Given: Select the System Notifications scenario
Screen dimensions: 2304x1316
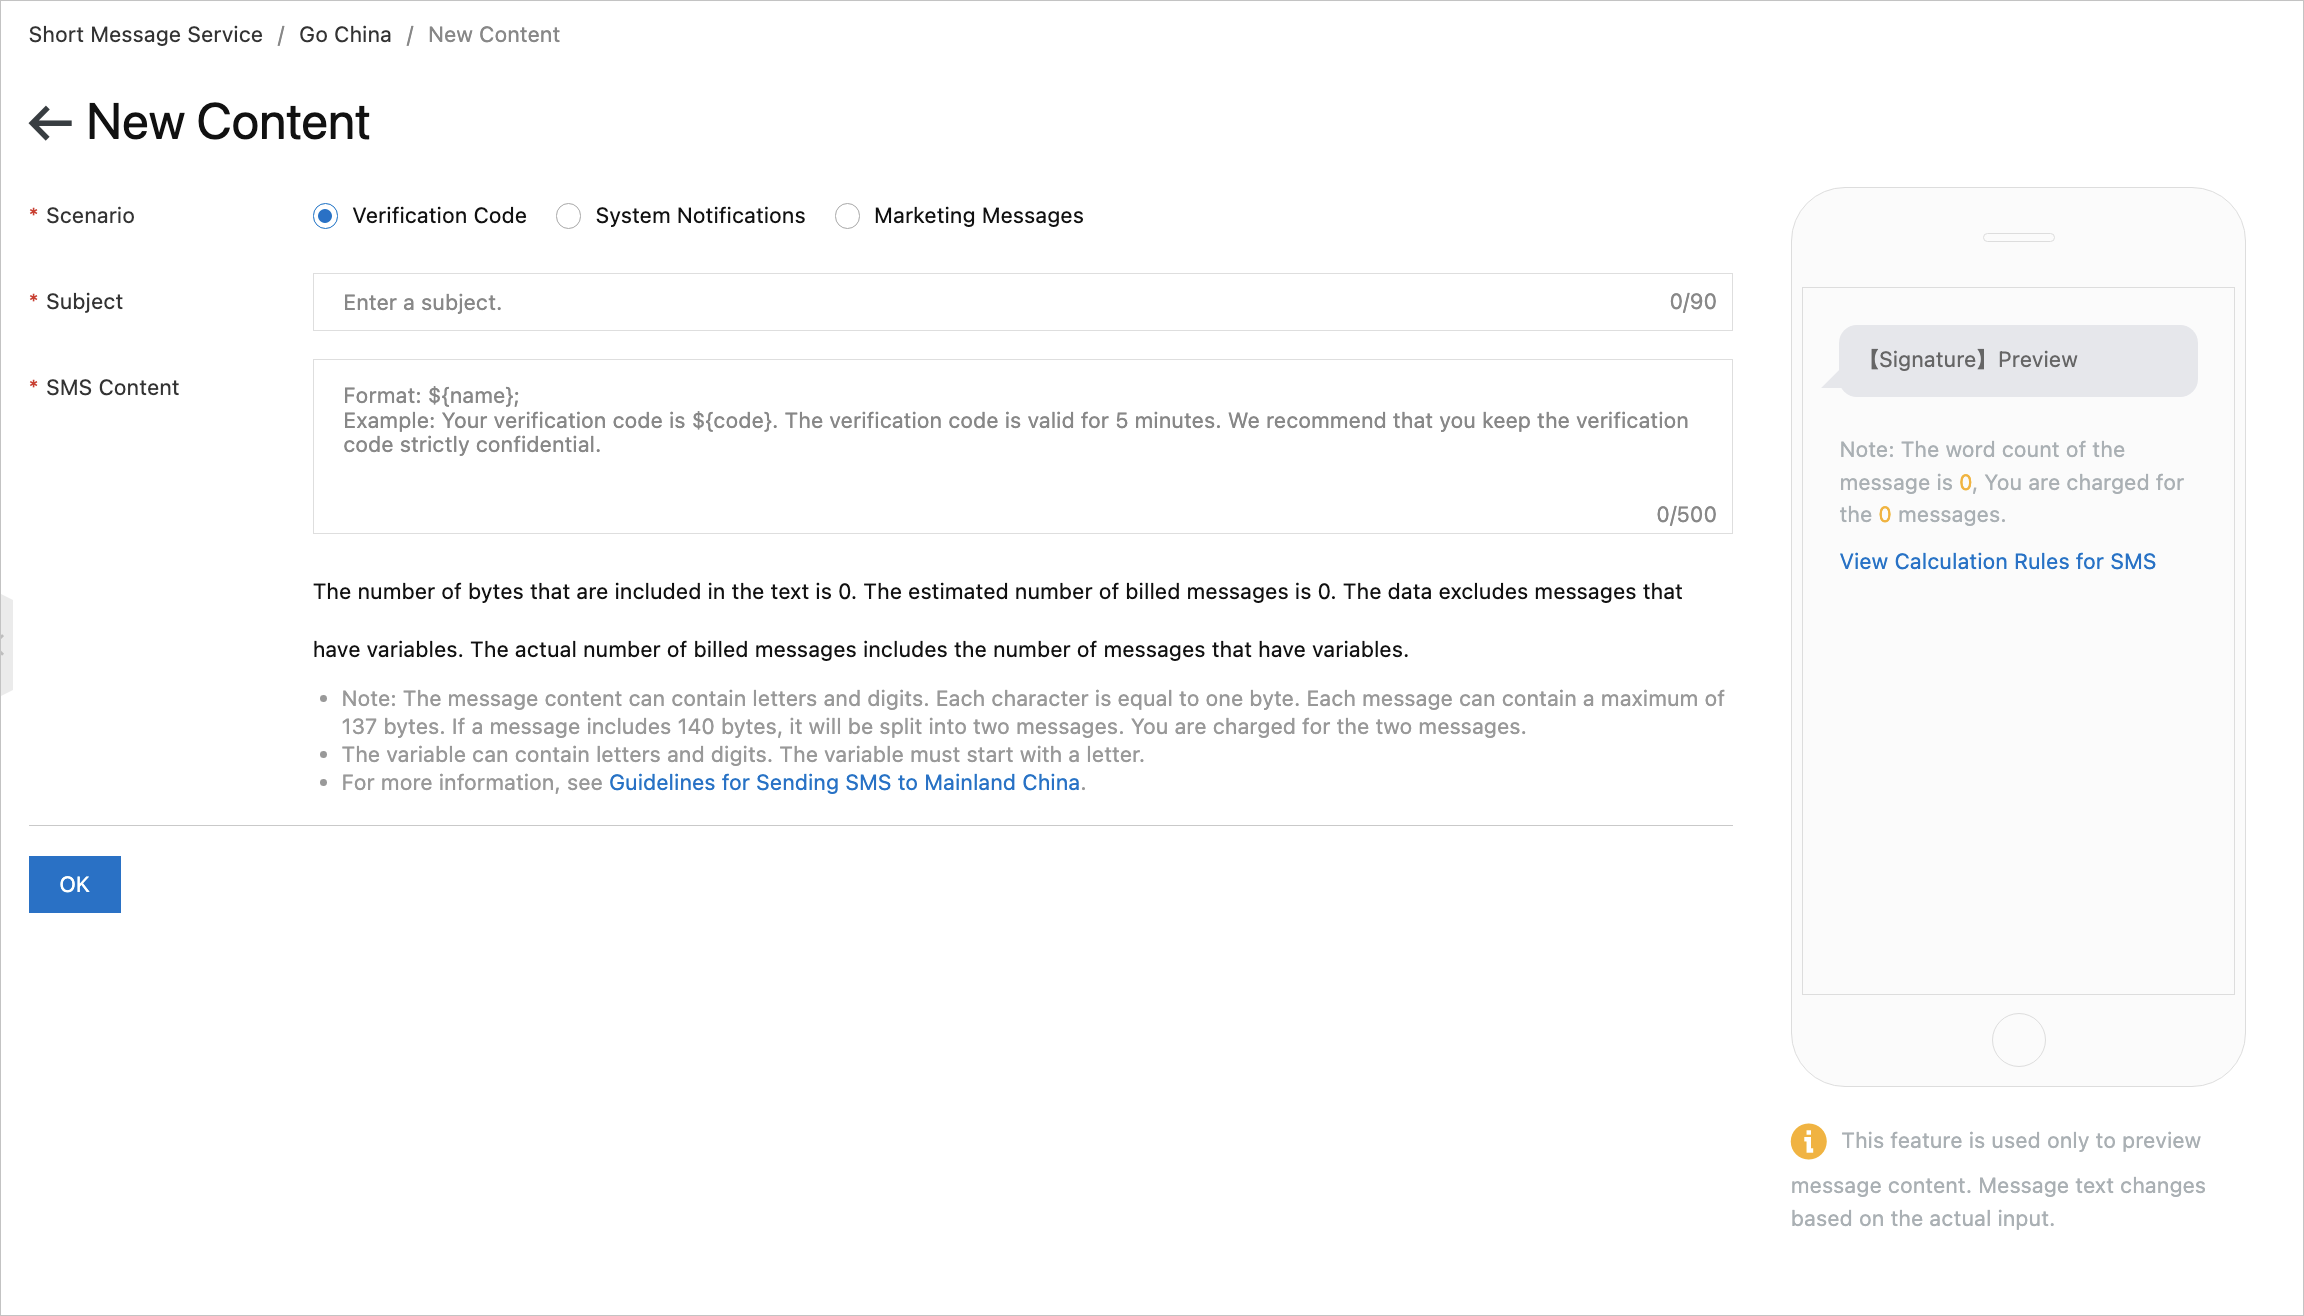Looking at the screenshot, I should click(x=568, y=216).
